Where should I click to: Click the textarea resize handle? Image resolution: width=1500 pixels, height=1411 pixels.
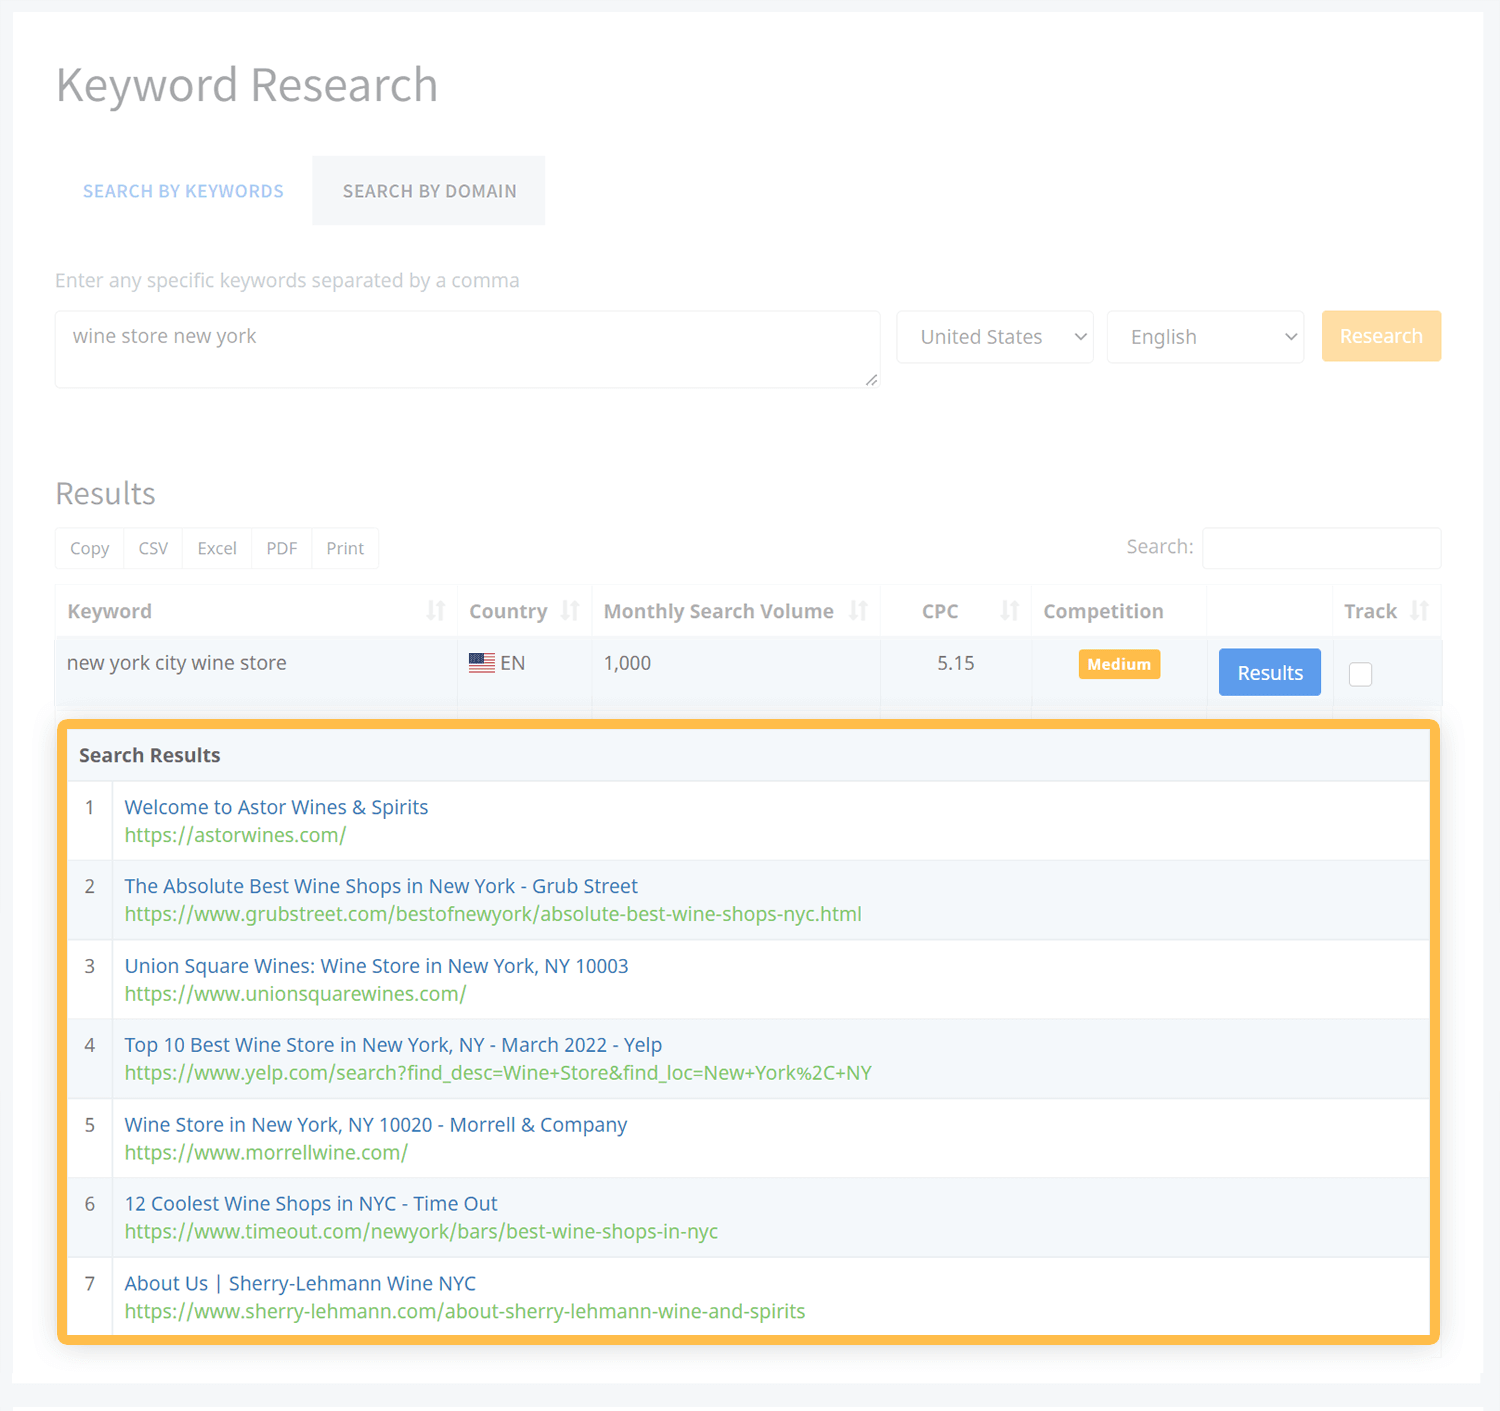point(871,380)
